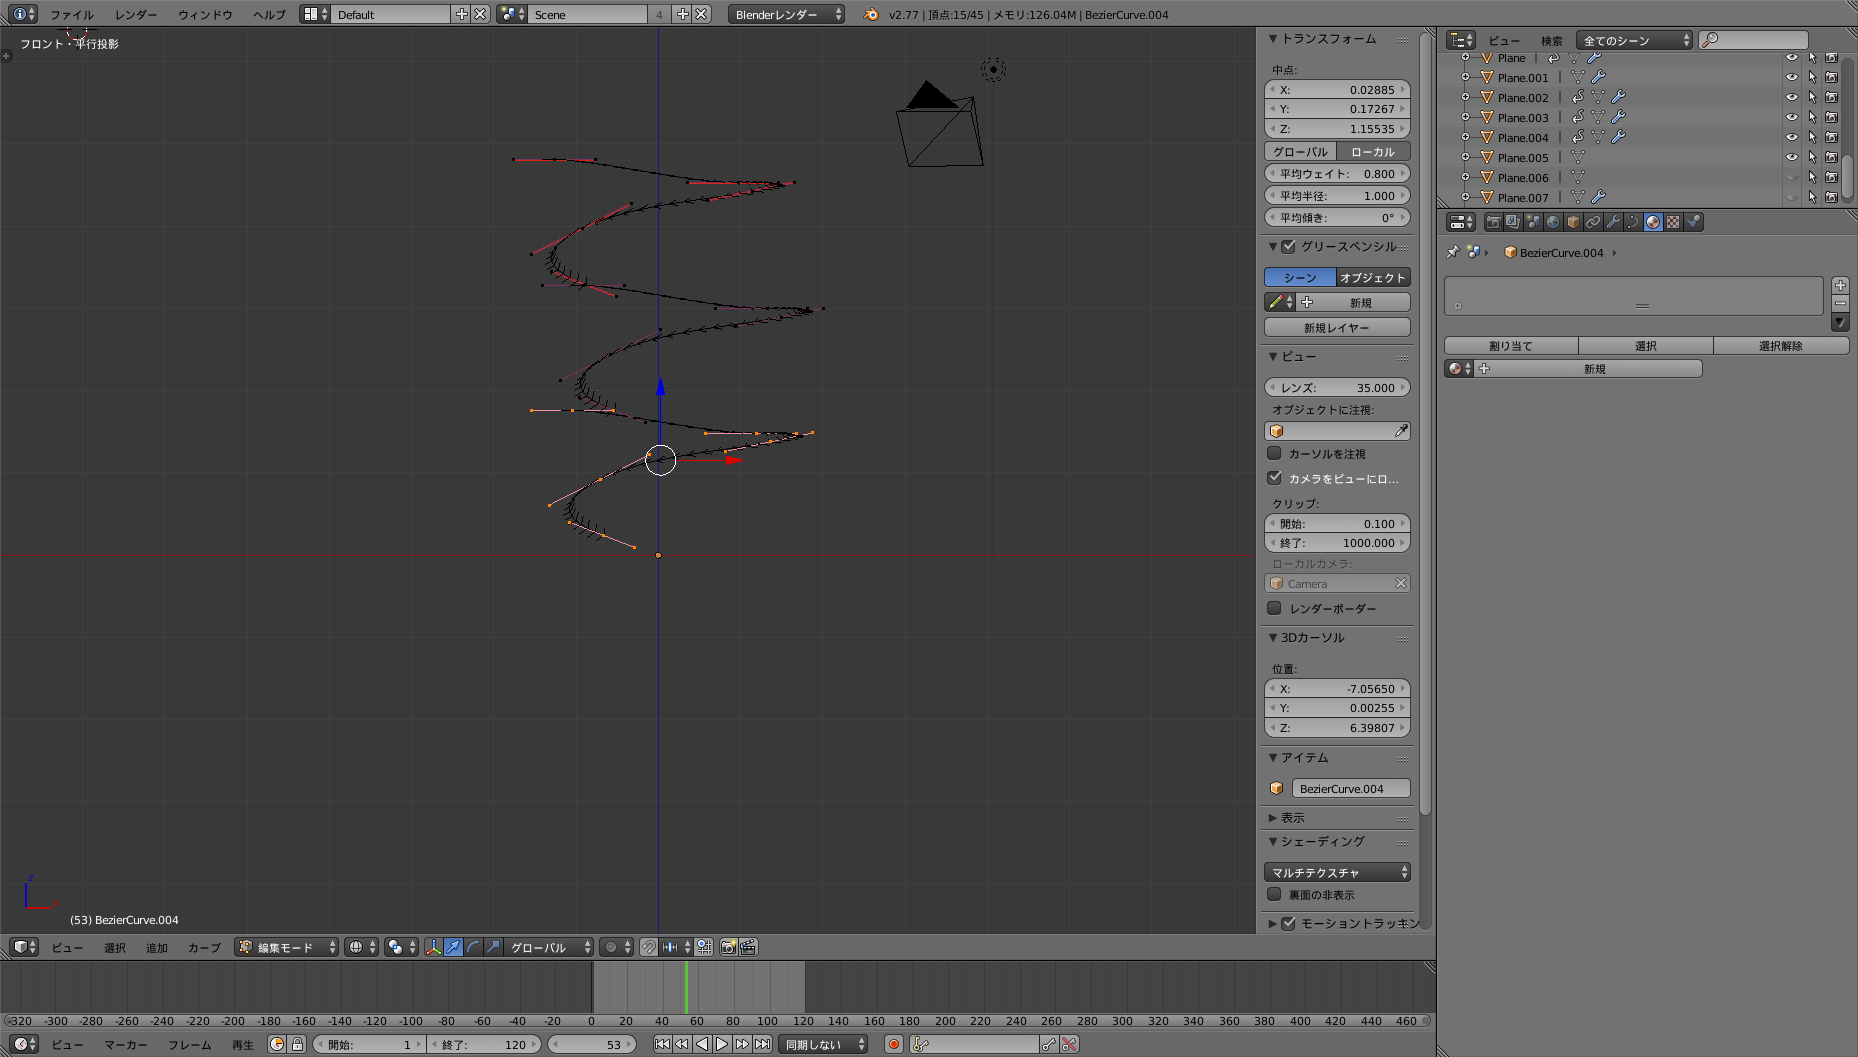Viewport: 1858px width, 1057px height.
Task: Click the material Deselect button
Action: point(1780,345)
